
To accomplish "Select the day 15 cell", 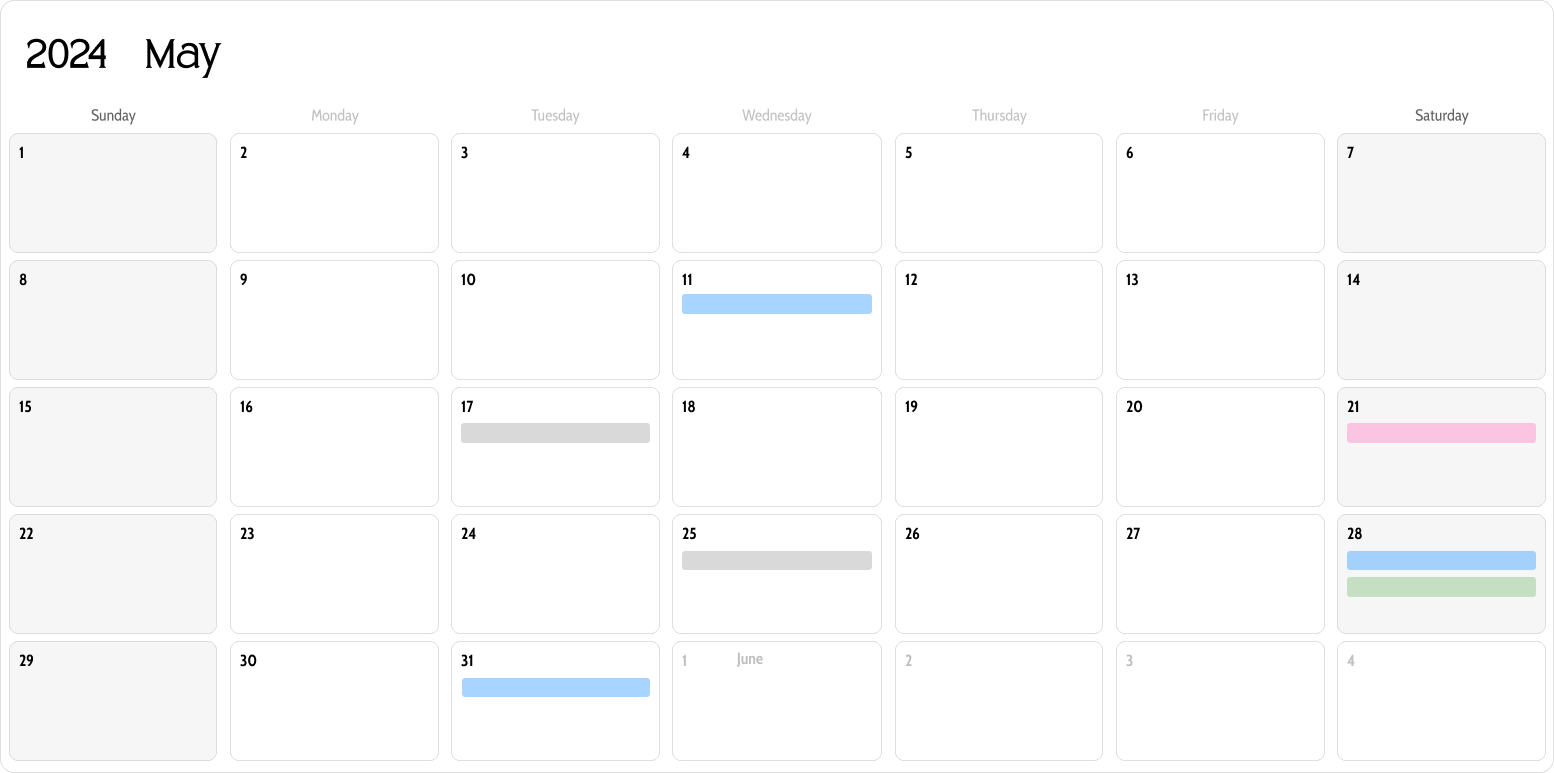I will pos(113,447).
